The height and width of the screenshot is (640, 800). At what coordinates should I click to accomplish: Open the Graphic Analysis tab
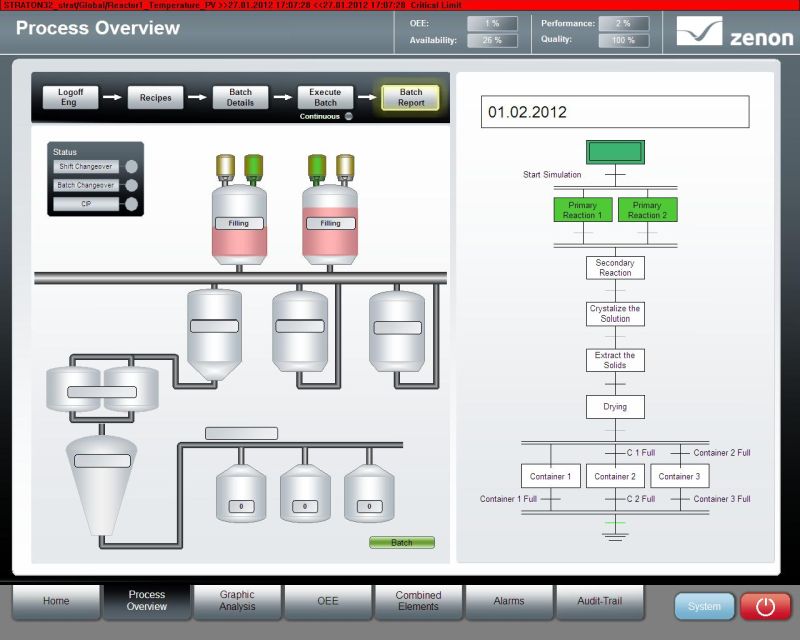(x=237, y=601)
